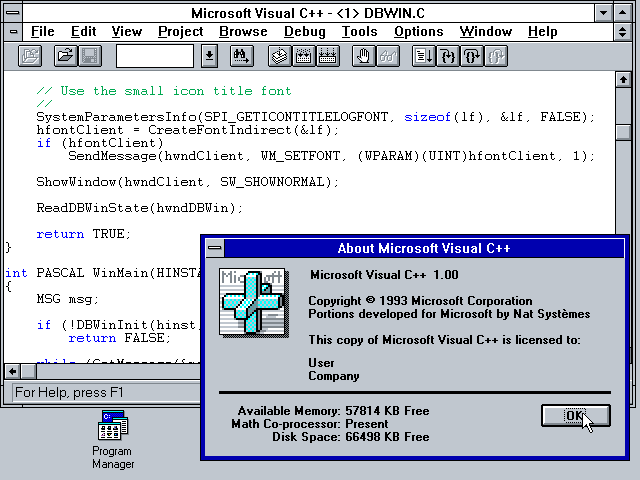Toggle breakpoint with the hand icon
Image resolution: width=640 pixels, height=480 pixels.
tap(363, 56)
